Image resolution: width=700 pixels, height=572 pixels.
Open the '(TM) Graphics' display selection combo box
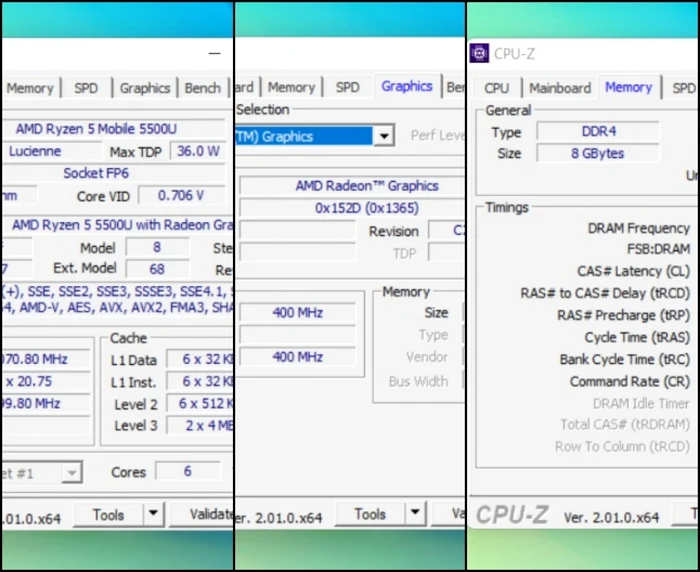[x=315, y=136]
